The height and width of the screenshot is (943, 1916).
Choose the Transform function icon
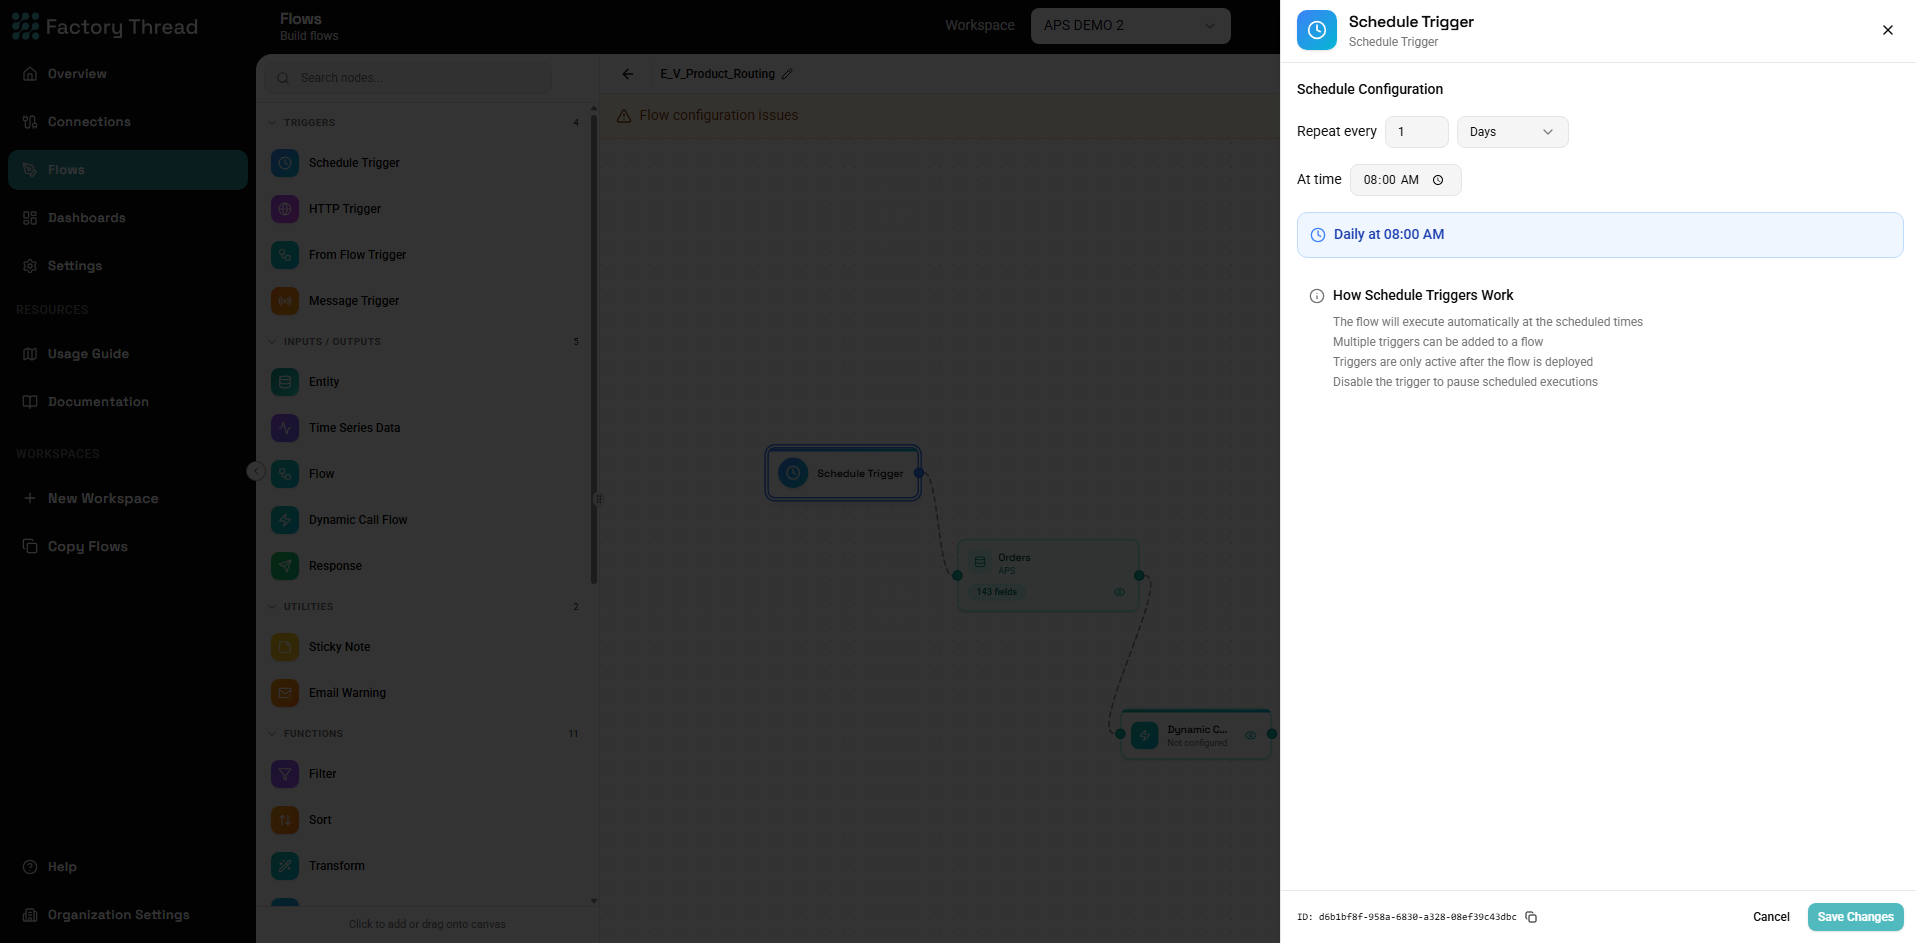285,866
